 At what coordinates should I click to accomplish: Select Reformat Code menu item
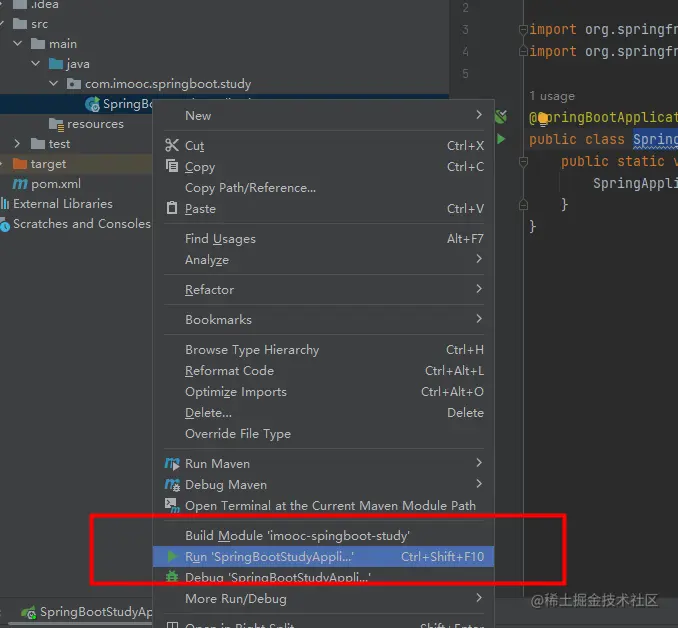tap(323, 371)
